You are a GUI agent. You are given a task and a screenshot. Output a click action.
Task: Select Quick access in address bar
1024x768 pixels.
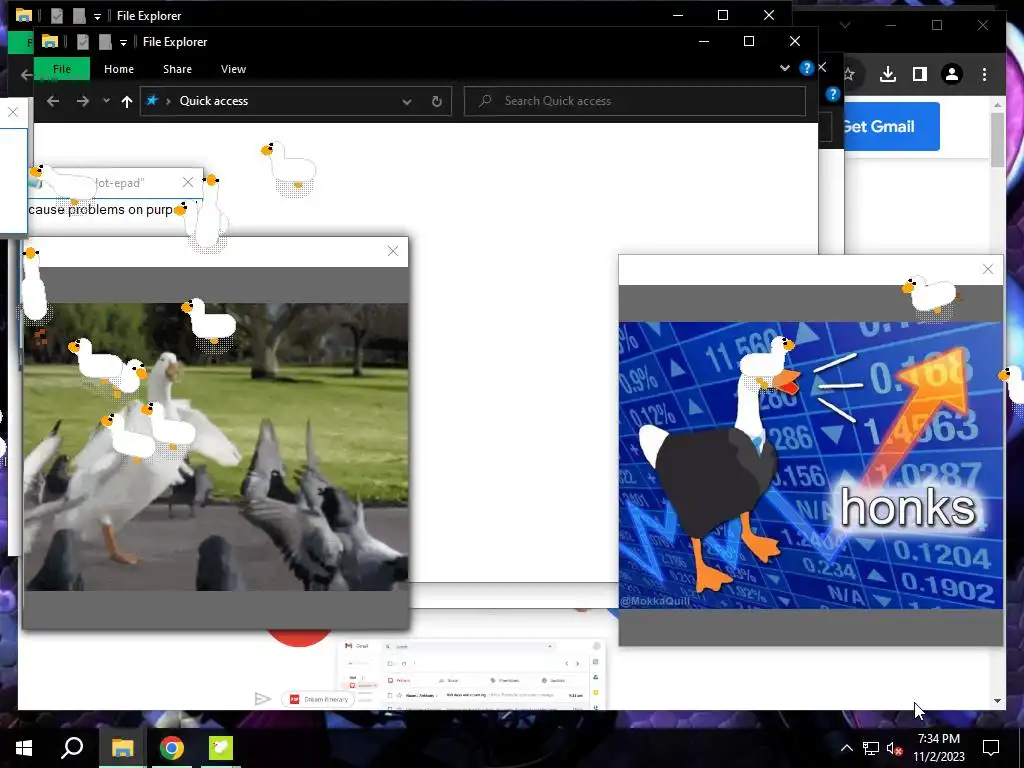tap(214, 101)
